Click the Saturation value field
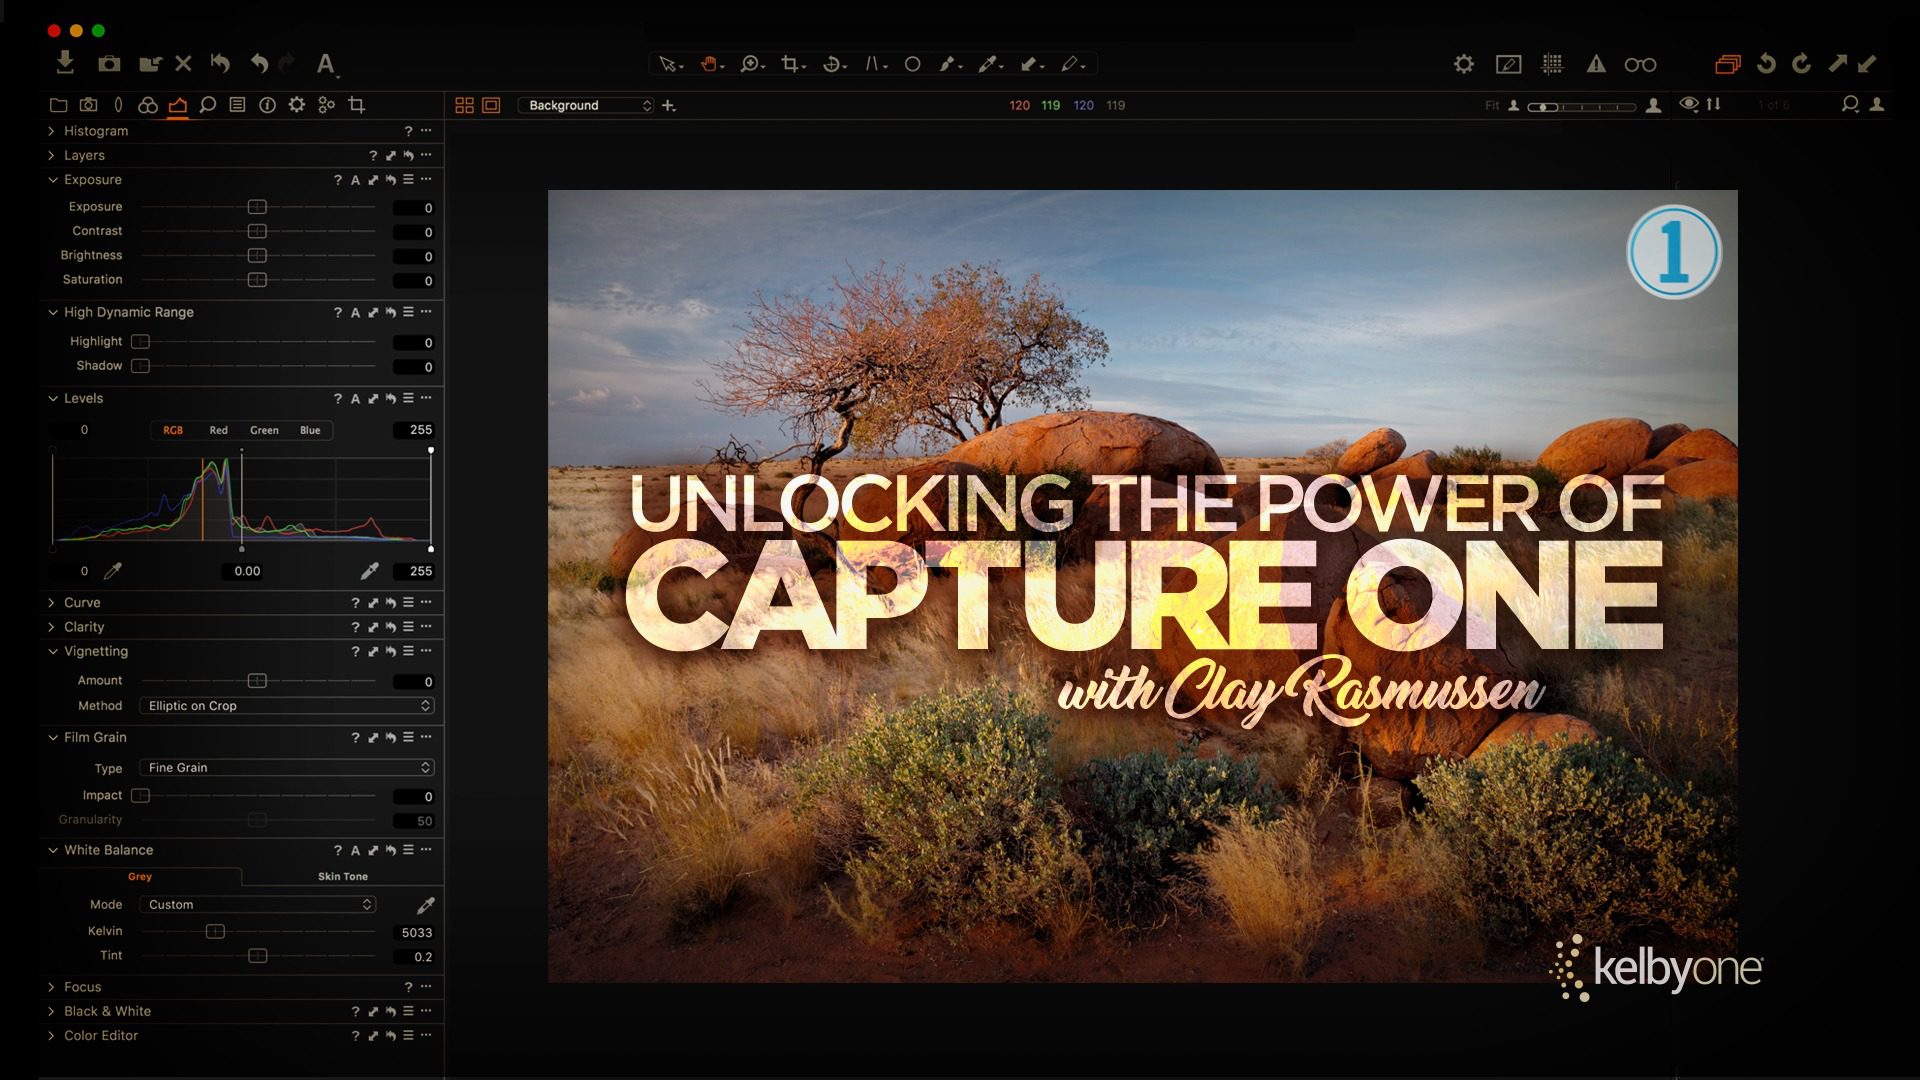Screen dimensions: 1920x1080 414,281
